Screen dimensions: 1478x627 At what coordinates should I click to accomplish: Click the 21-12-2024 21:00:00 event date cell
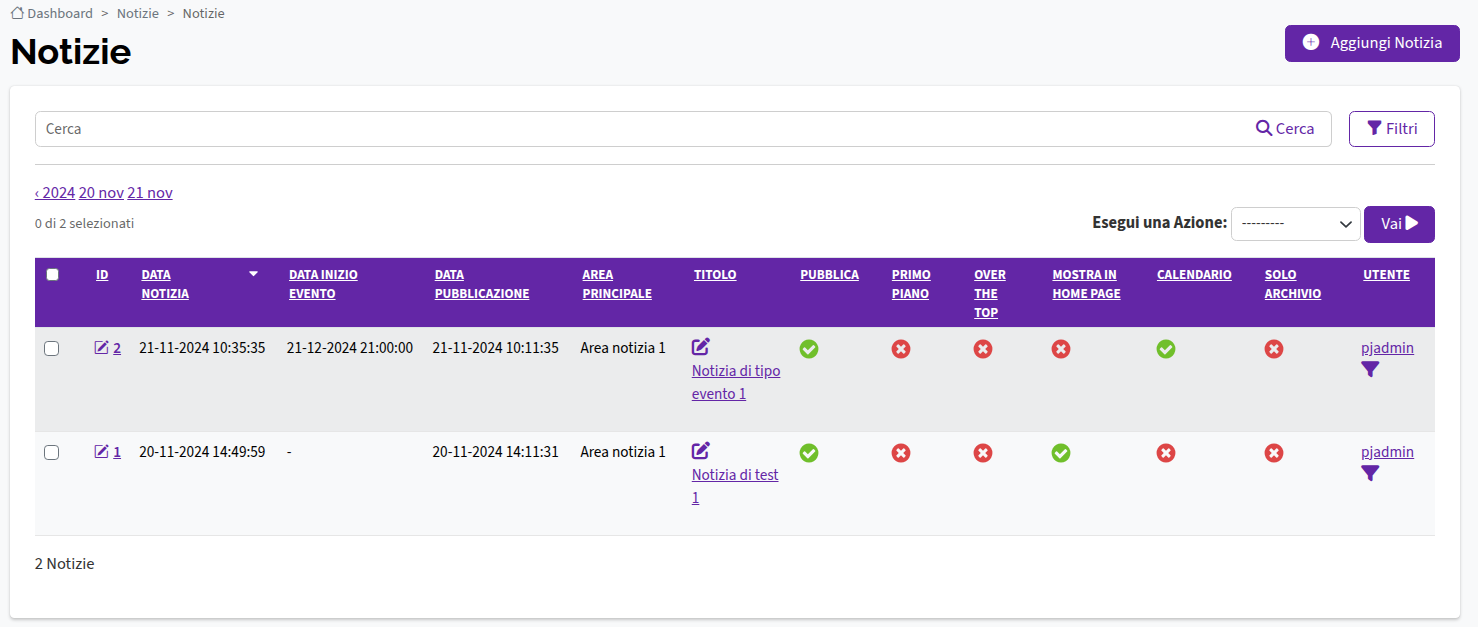tap(350, 348)
